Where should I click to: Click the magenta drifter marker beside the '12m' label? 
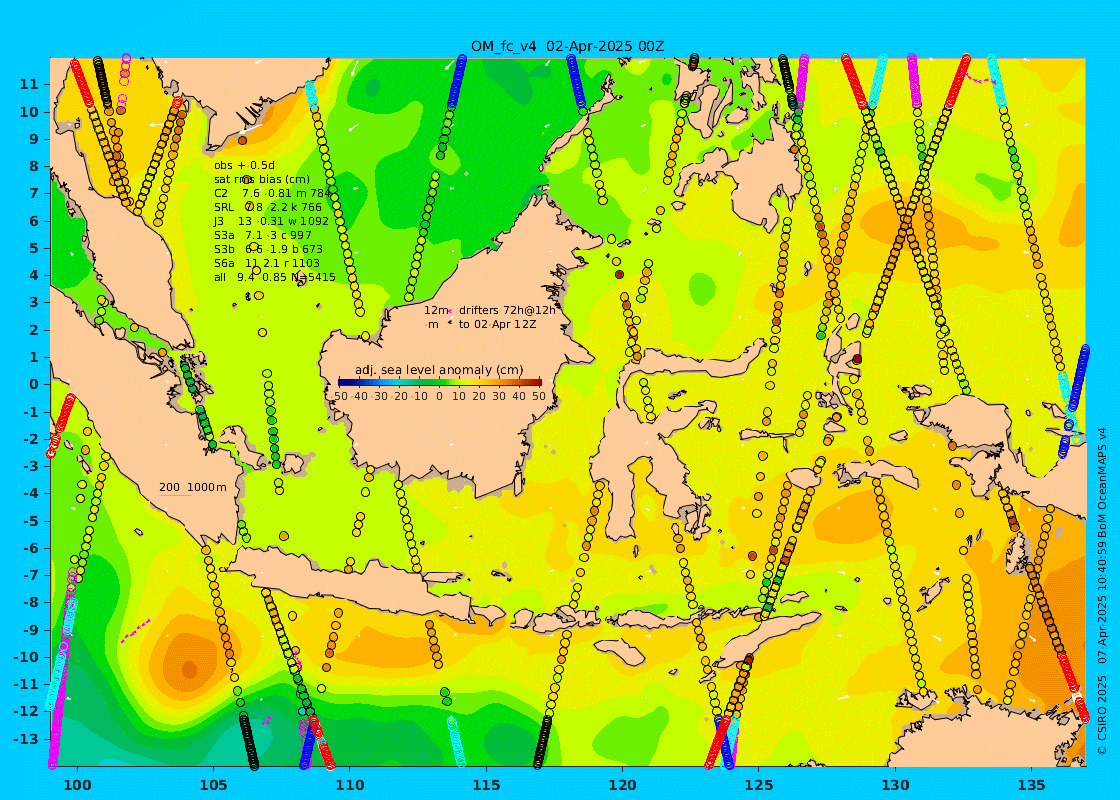451,311
